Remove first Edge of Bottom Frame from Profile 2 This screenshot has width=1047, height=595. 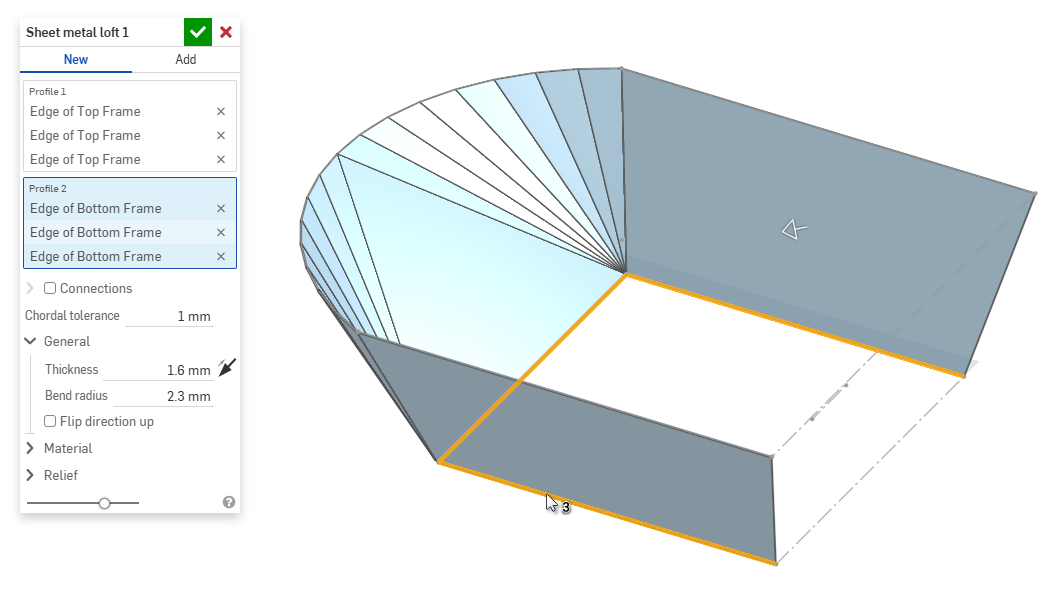221,209
